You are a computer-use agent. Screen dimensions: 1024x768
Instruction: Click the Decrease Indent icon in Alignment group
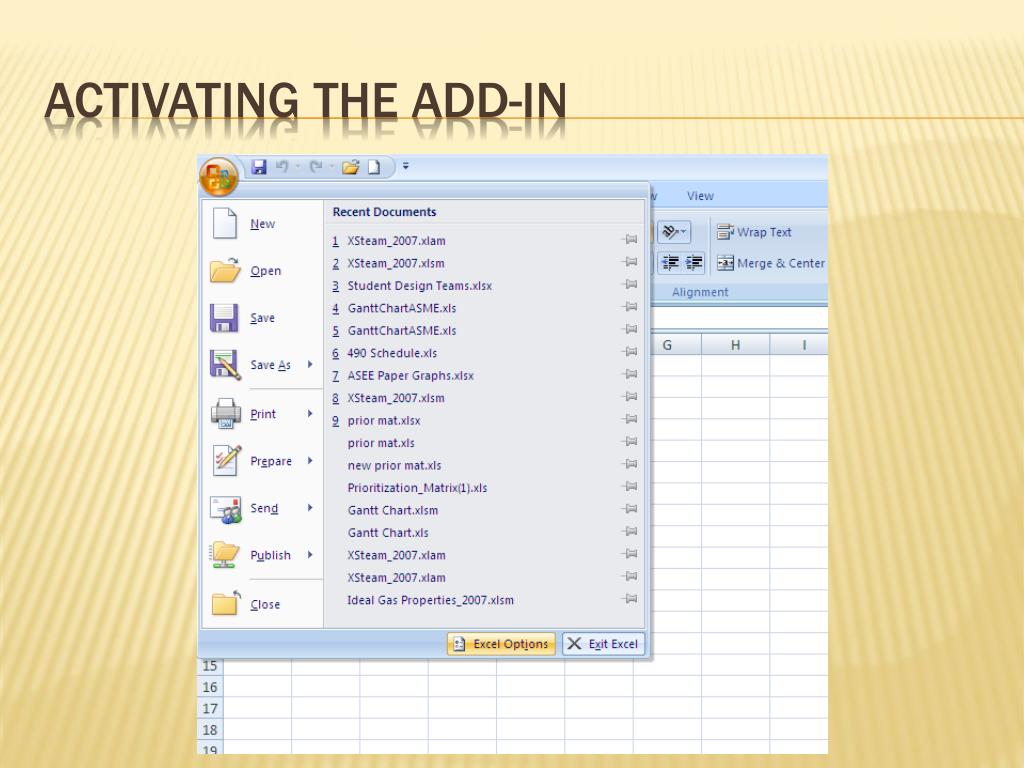(x=671, y=263)
